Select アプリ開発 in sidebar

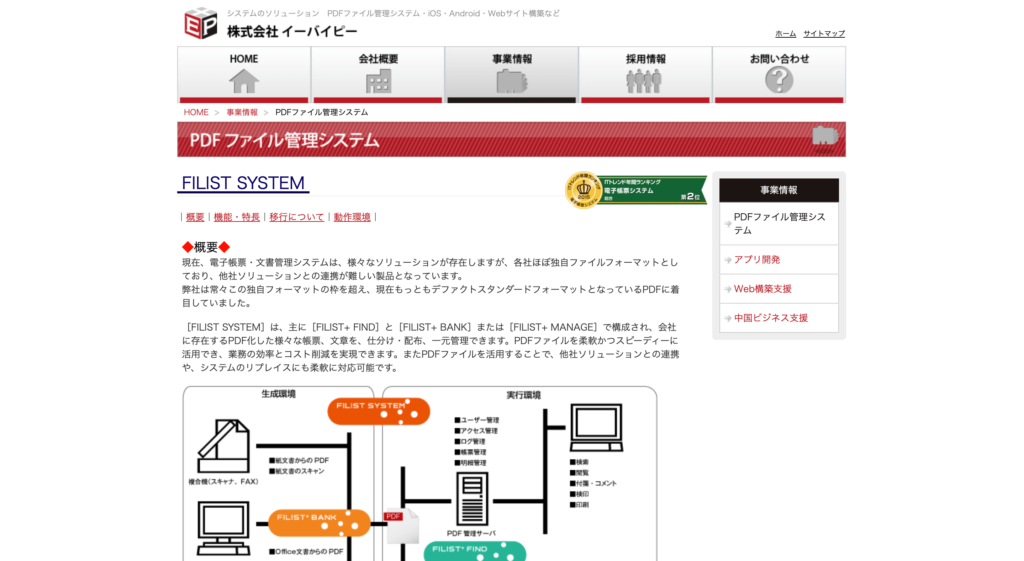coord(779,259)
